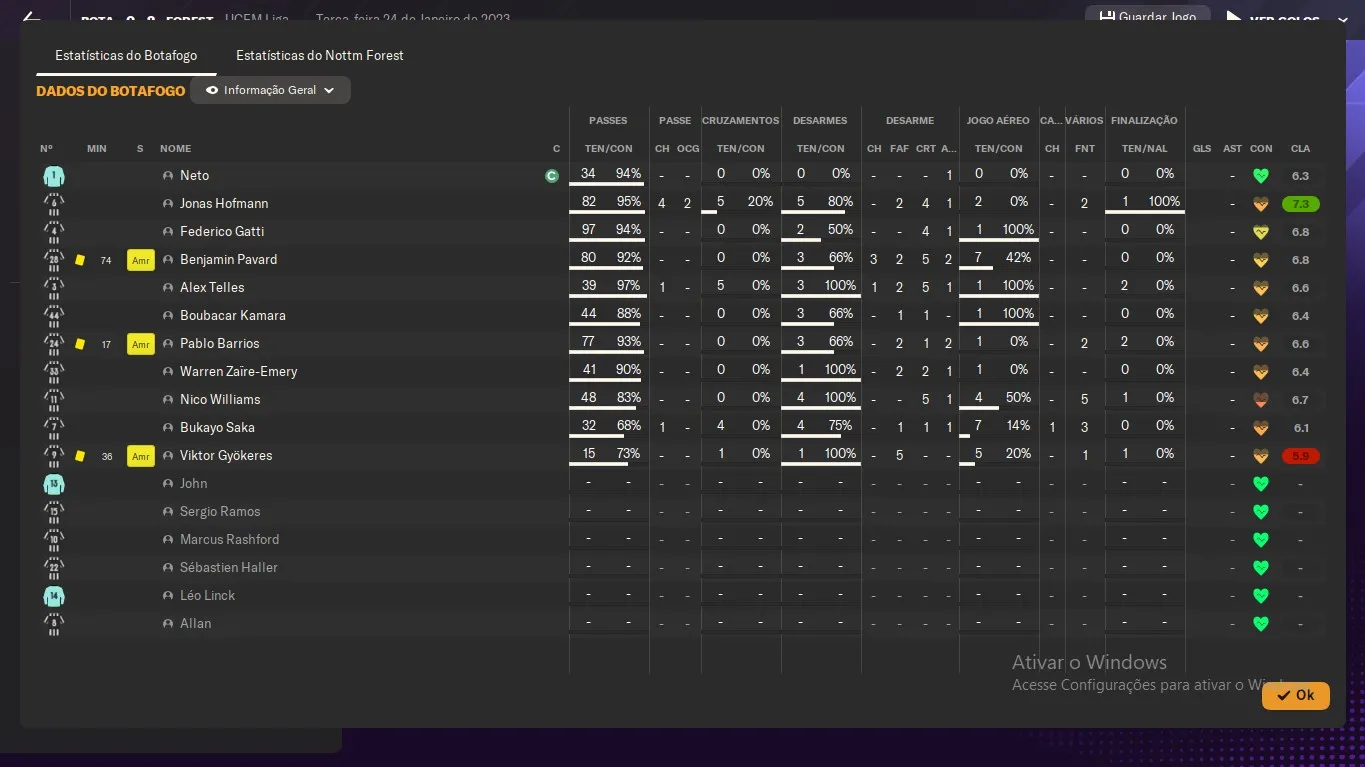Click Léo Linck's goalkeeper shirt icon
Image resolution: width=1365 pixels, height=767 pixels.
coord(54,596)
